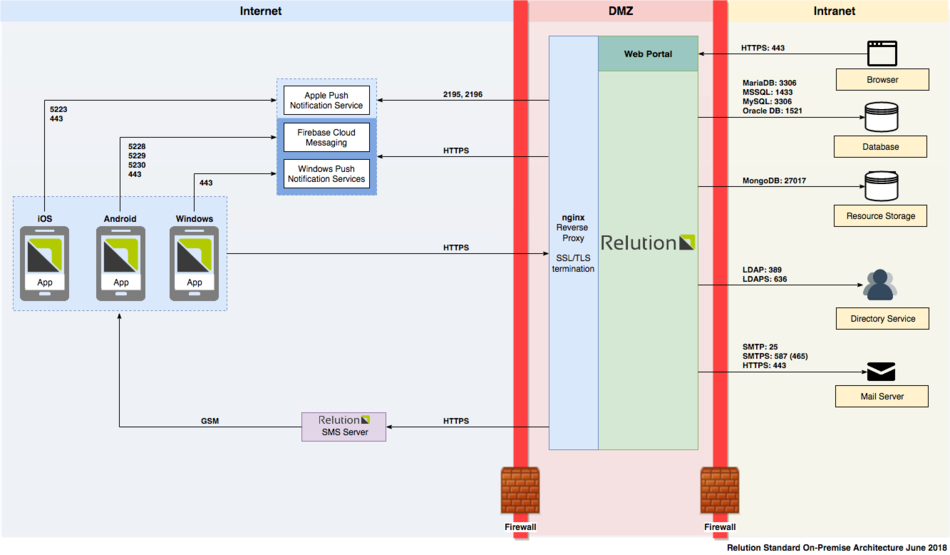The width and height of the screenshot is (950, 555).
Task: Click the Web Portal block
Action: tap(648, 54)
